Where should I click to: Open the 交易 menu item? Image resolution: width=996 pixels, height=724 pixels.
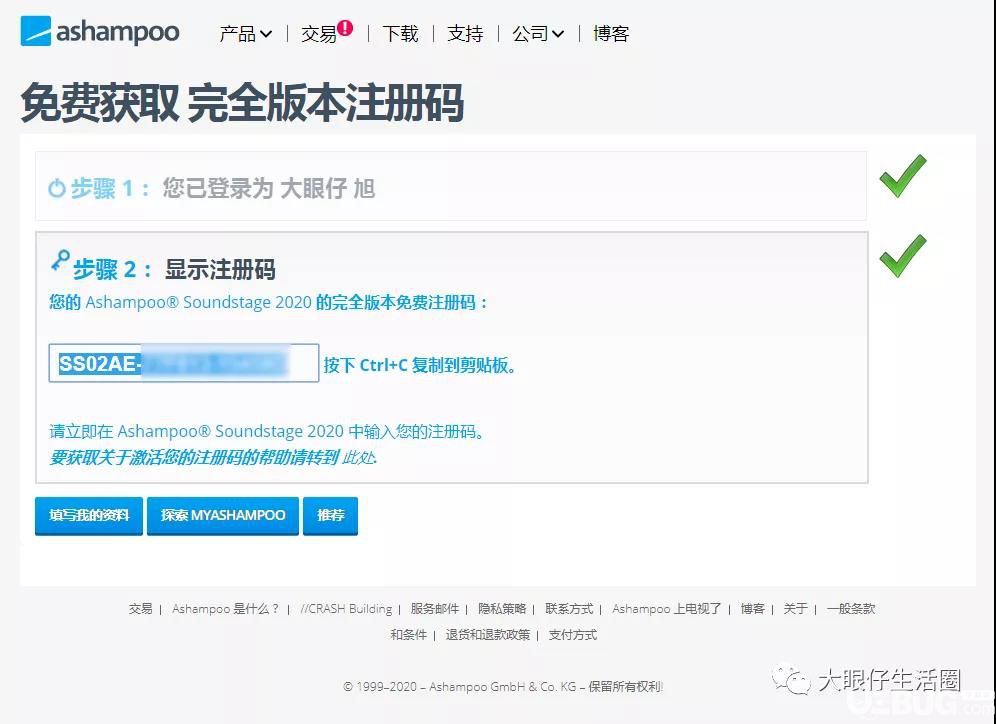(x=319, y=34)
